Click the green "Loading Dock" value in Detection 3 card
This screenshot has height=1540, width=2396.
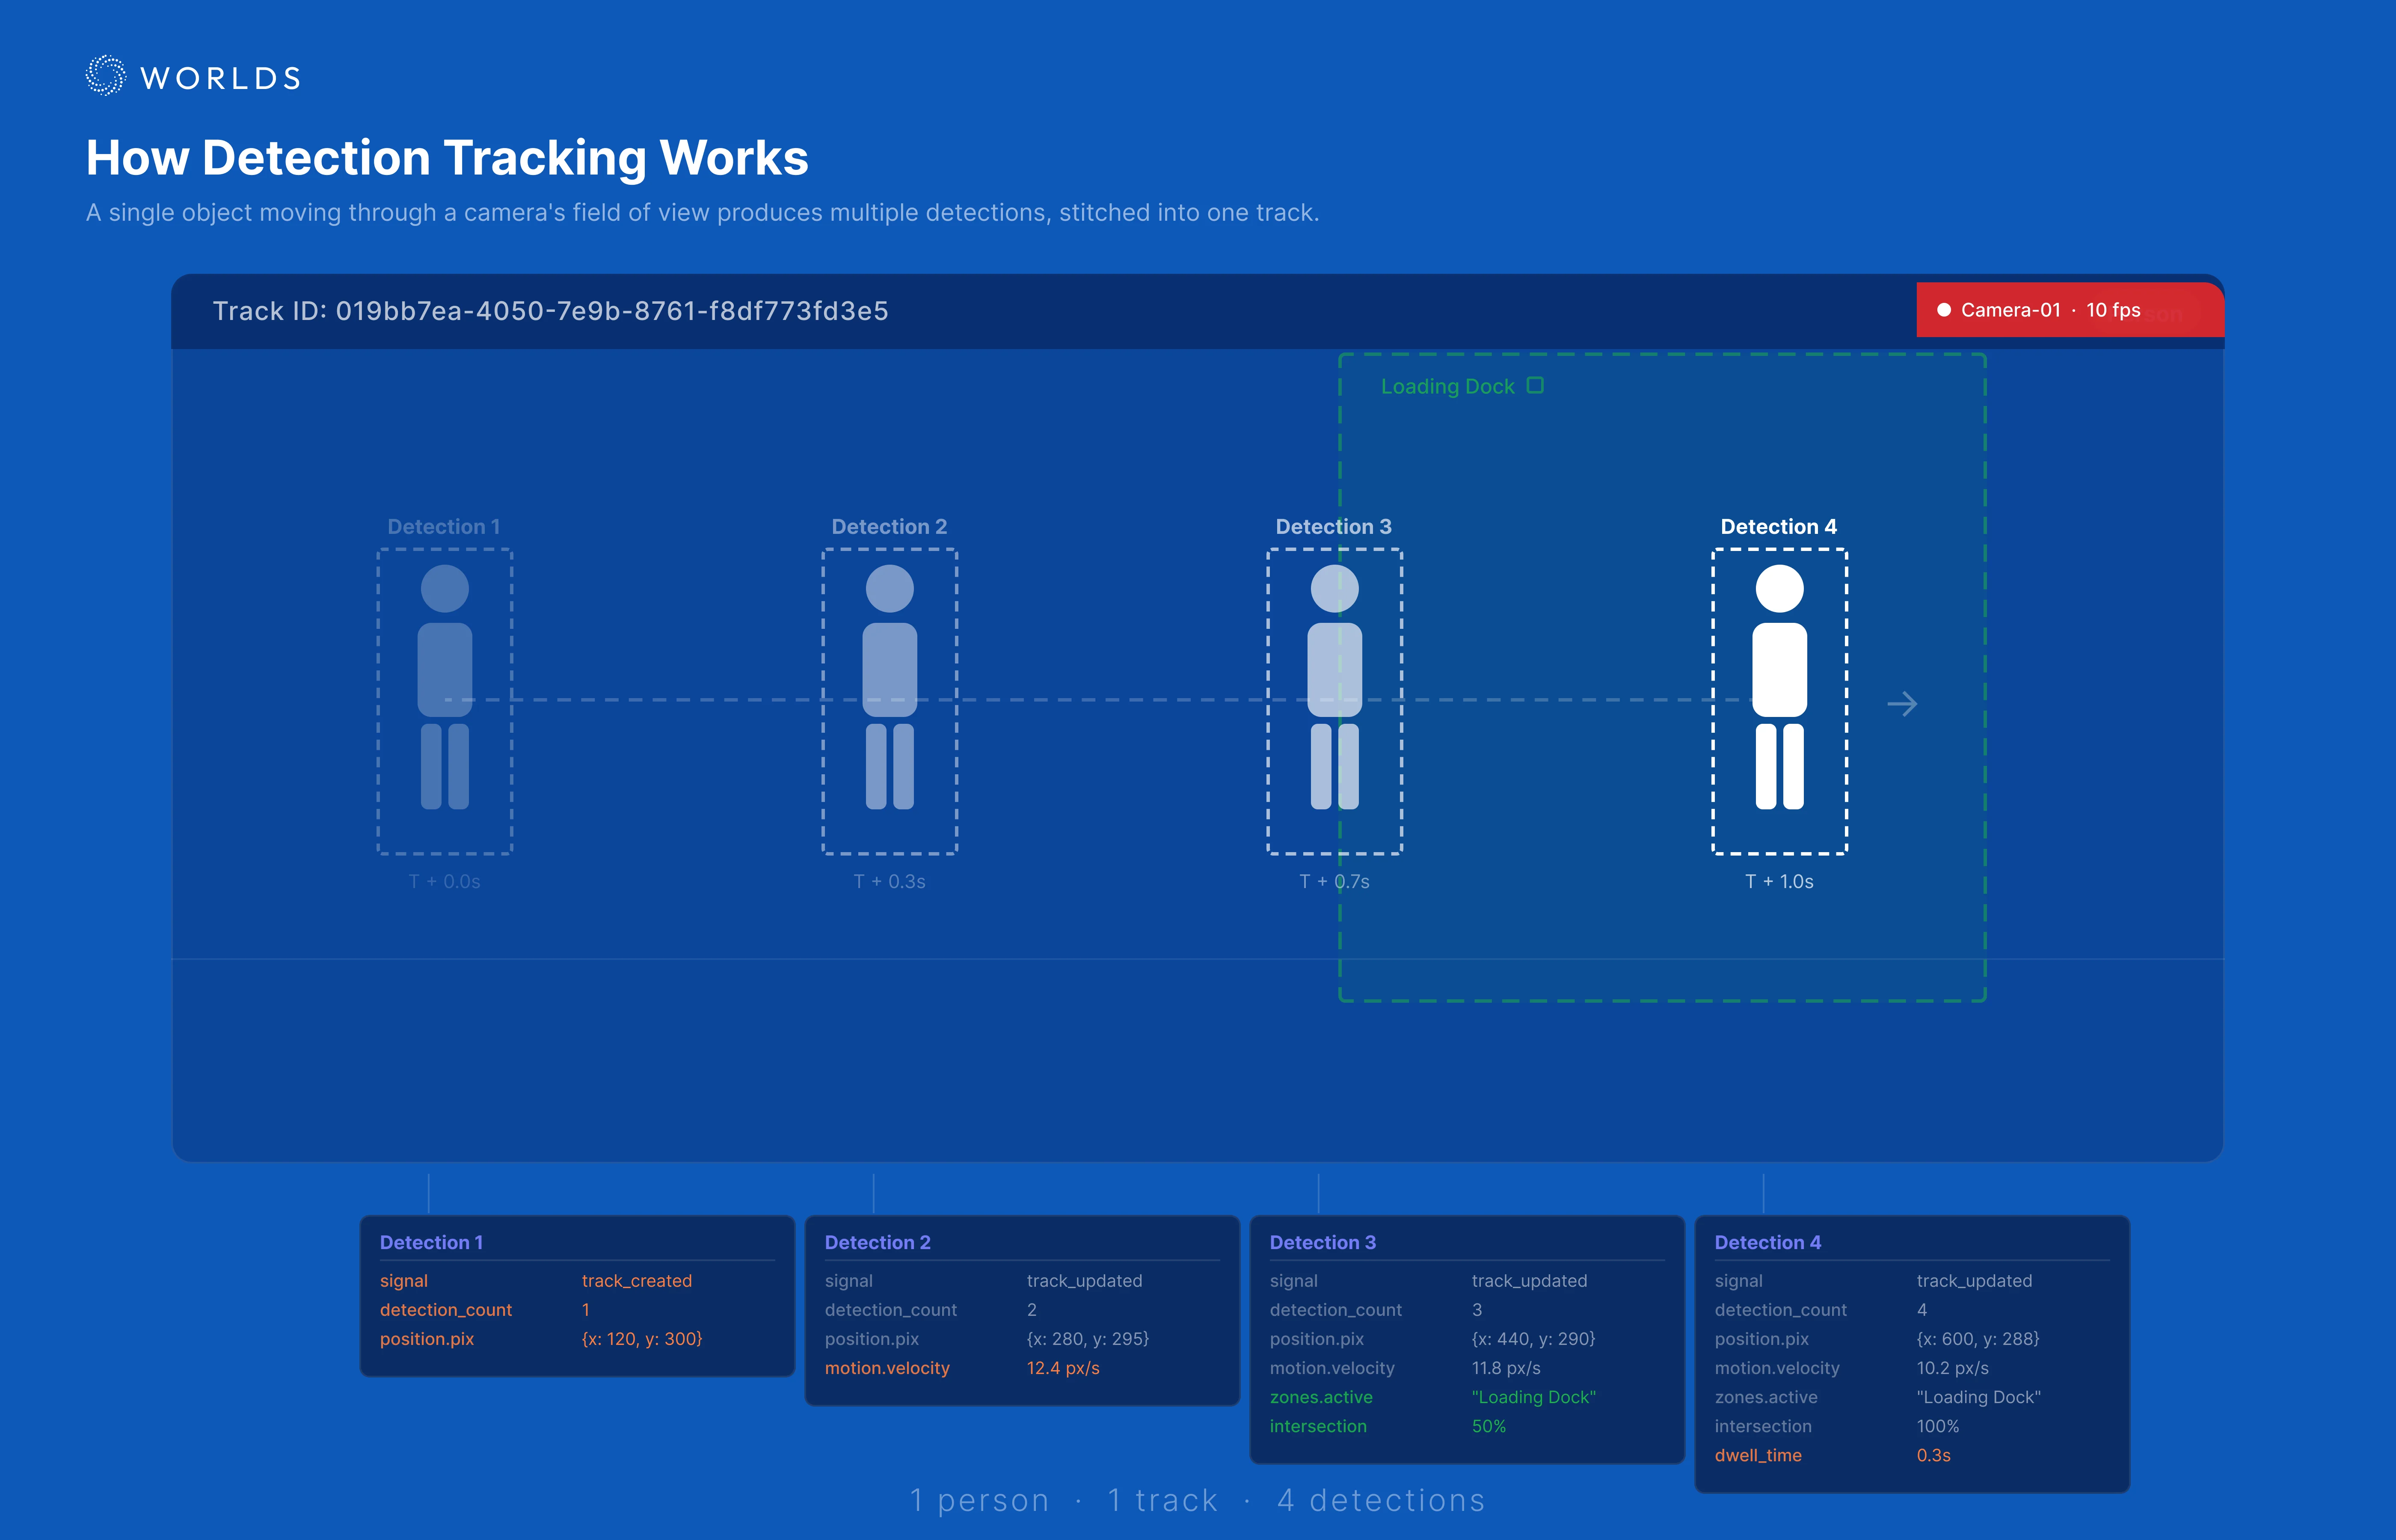pos(1533,1397)
